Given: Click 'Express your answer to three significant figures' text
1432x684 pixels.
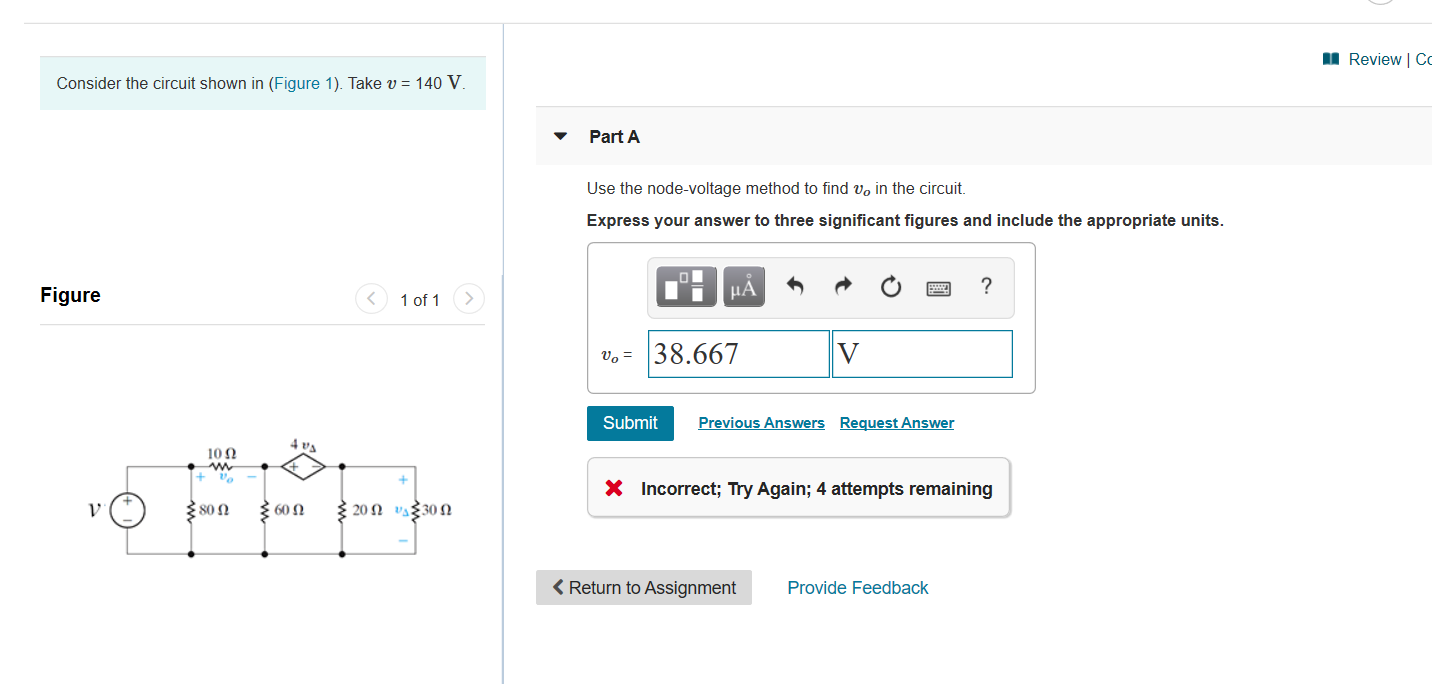Looking at the screenshot, I should click(x=905, y=220).
